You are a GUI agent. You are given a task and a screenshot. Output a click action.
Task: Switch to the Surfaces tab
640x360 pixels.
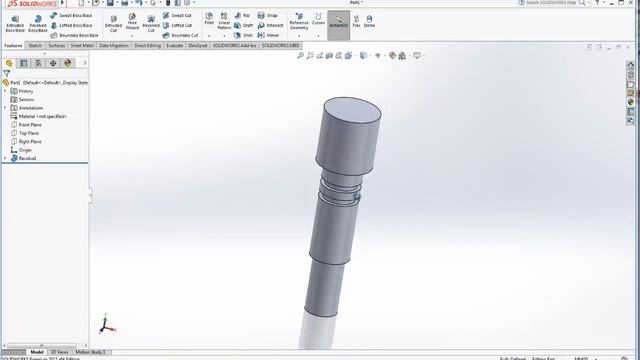click(56, 46)
